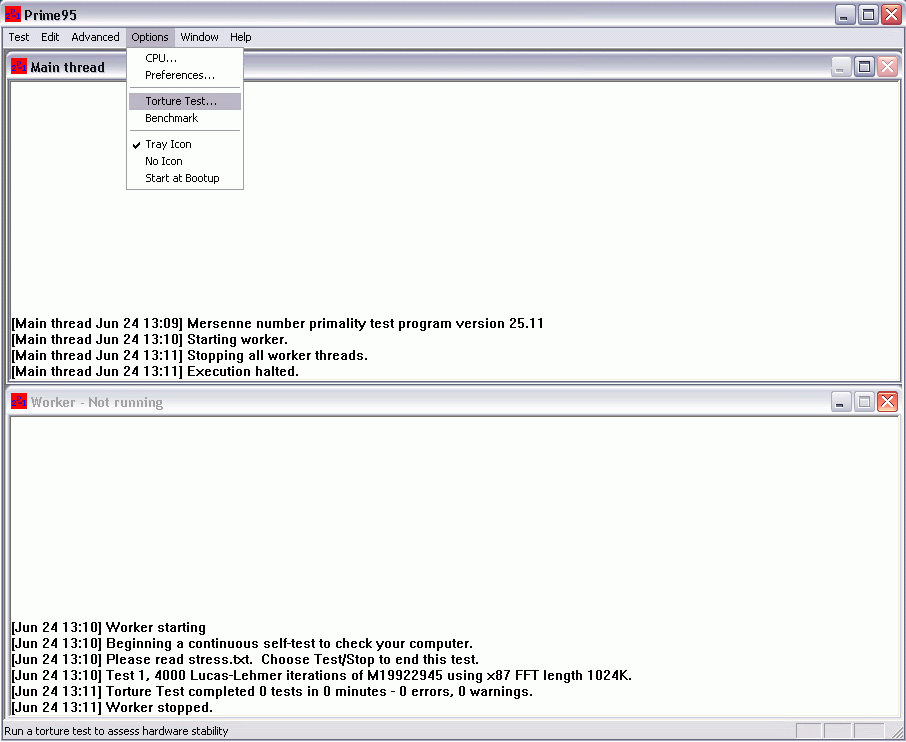Minimize the Prime95 main window
The image size is (906, 742).
pos(845,14)
